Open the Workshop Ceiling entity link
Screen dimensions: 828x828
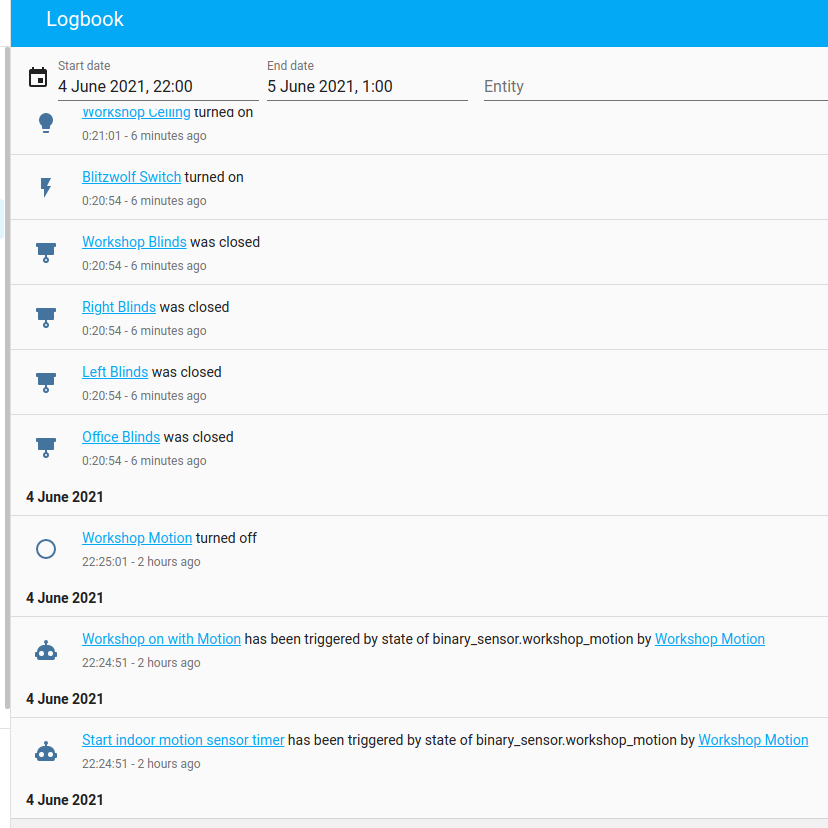[135, 112]
